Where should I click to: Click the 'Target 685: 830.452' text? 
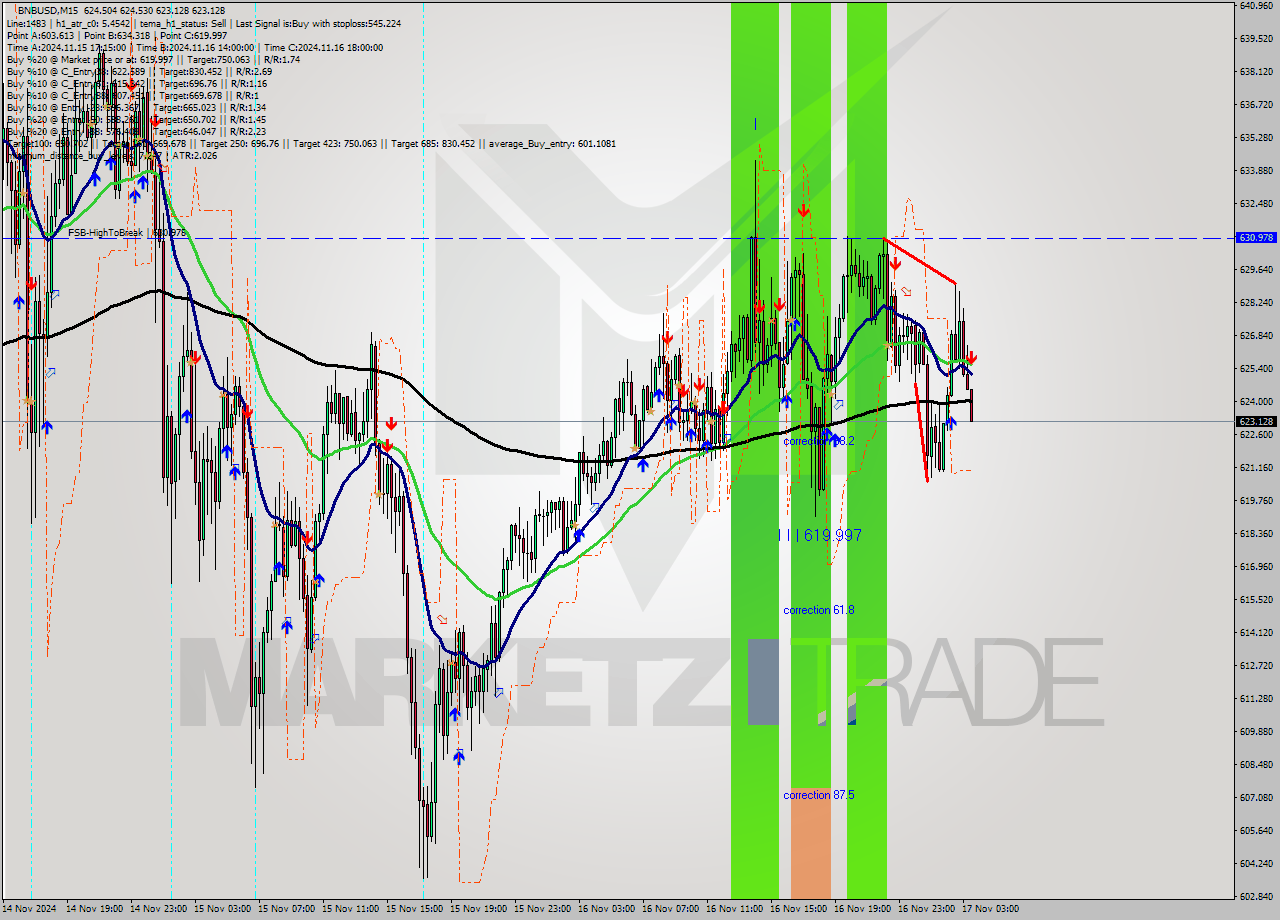tap(435, 143)
